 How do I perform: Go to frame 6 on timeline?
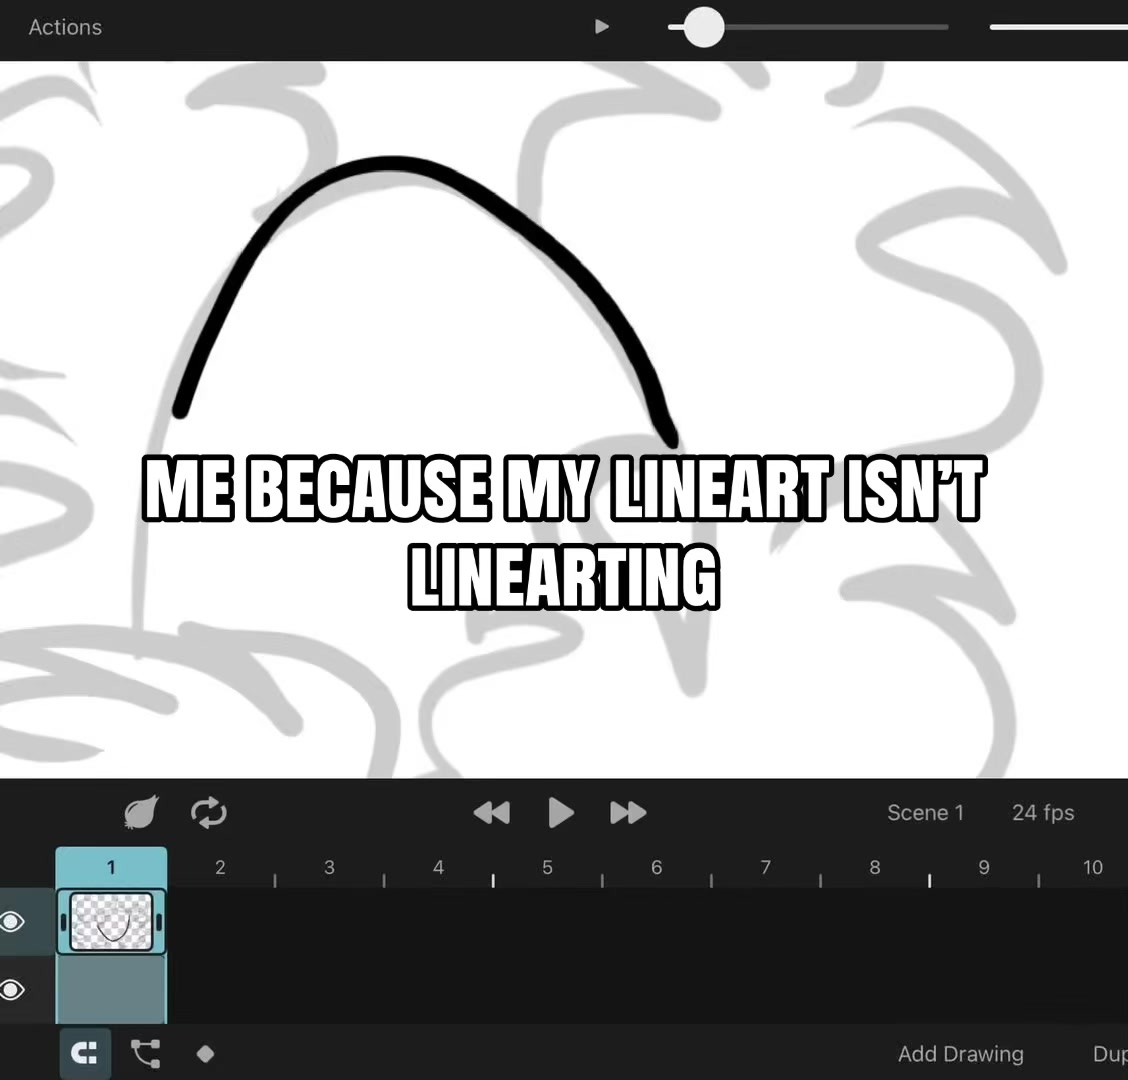tap(657, 868)
